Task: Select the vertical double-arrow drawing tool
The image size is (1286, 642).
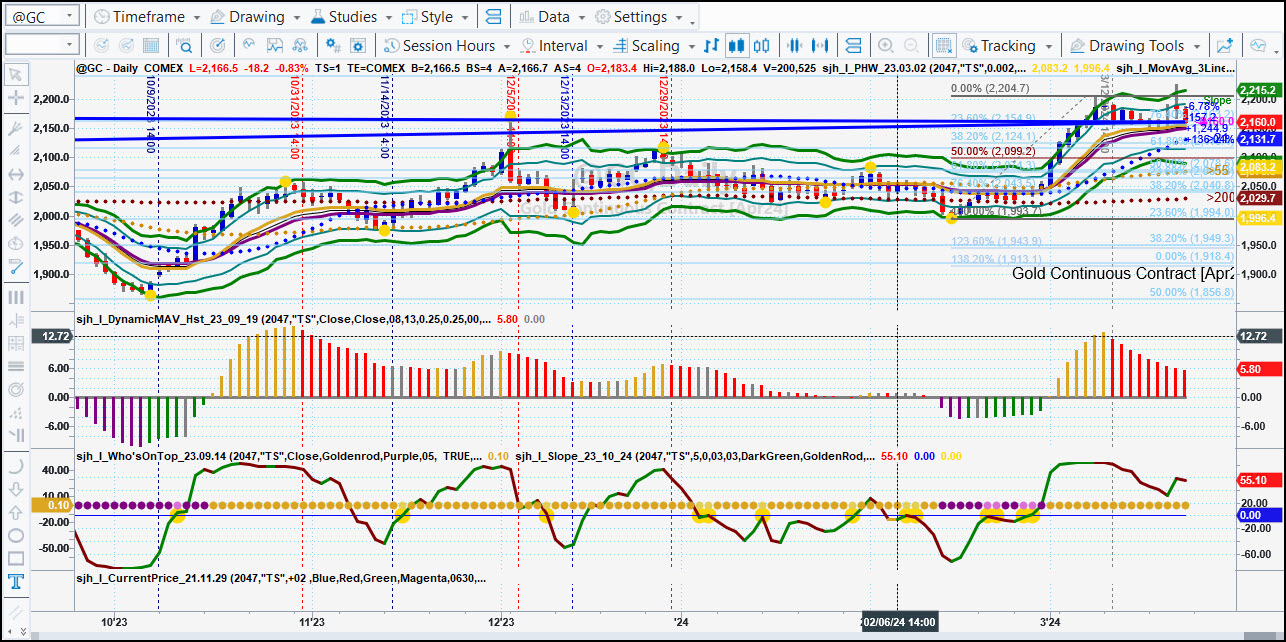Action: tap(16, 198)
